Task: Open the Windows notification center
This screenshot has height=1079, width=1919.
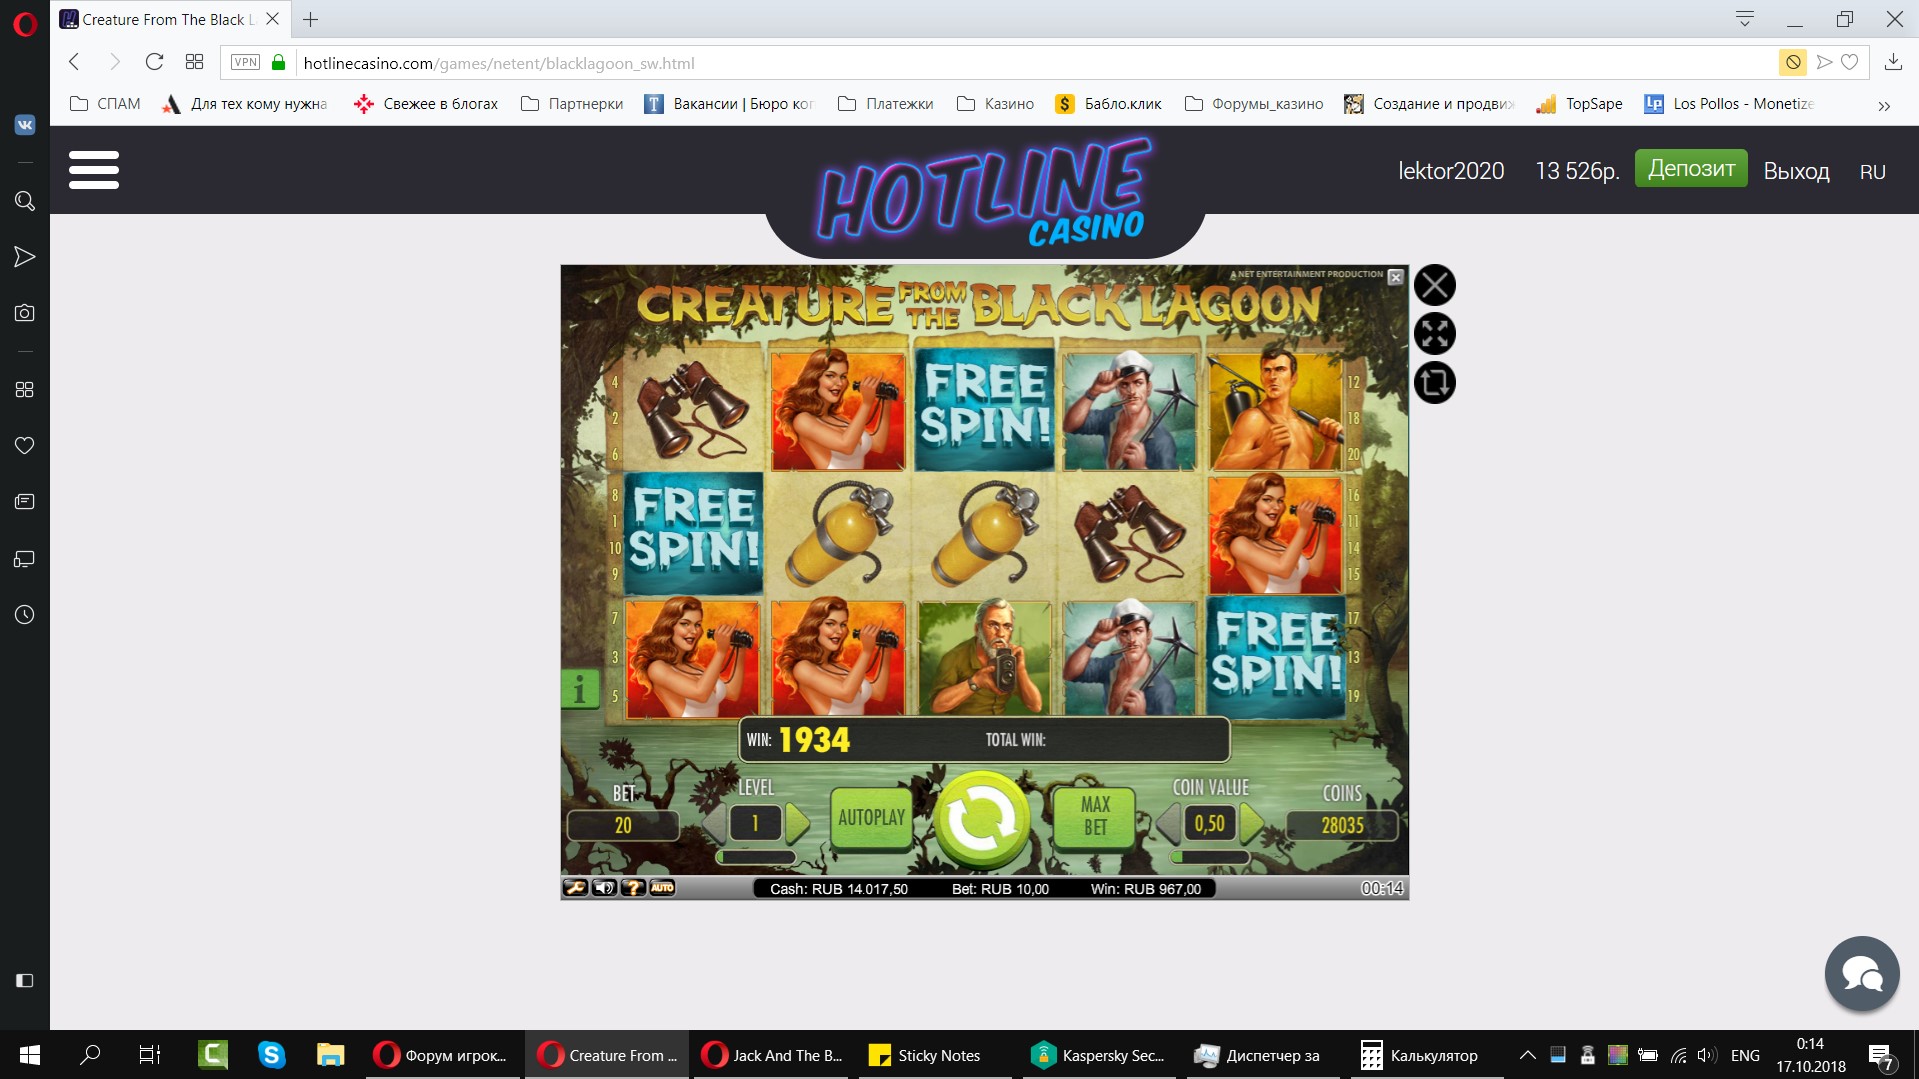Action: [x=1881, y=1056]
